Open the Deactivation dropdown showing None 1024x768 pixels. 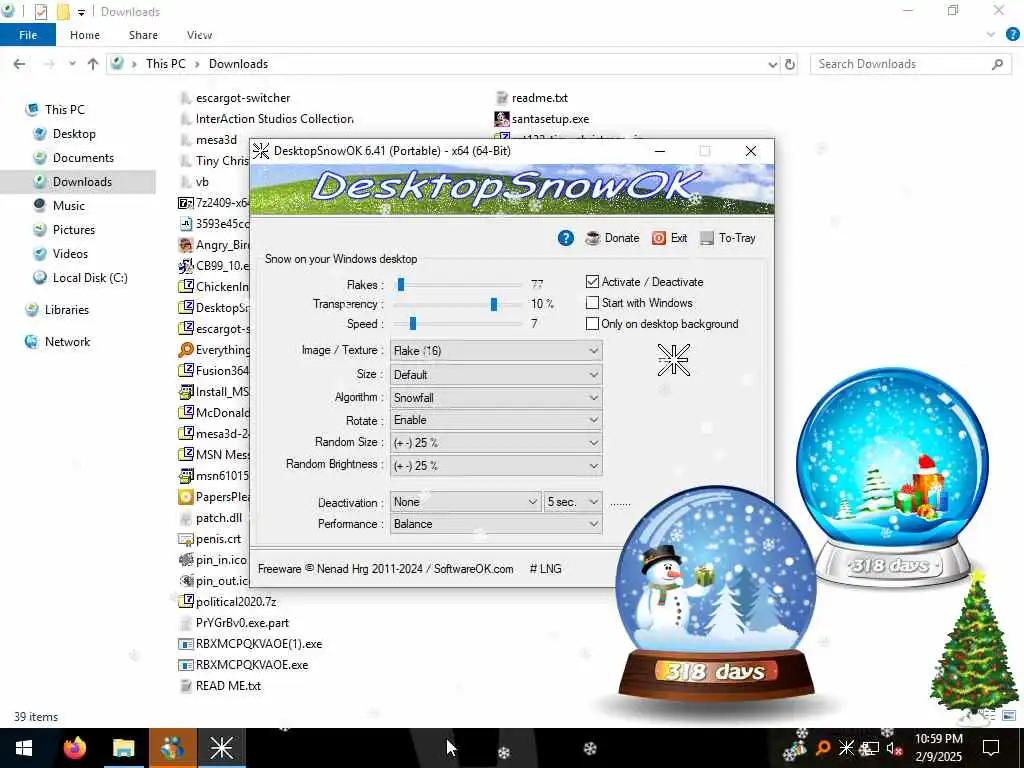pos(465,502)
